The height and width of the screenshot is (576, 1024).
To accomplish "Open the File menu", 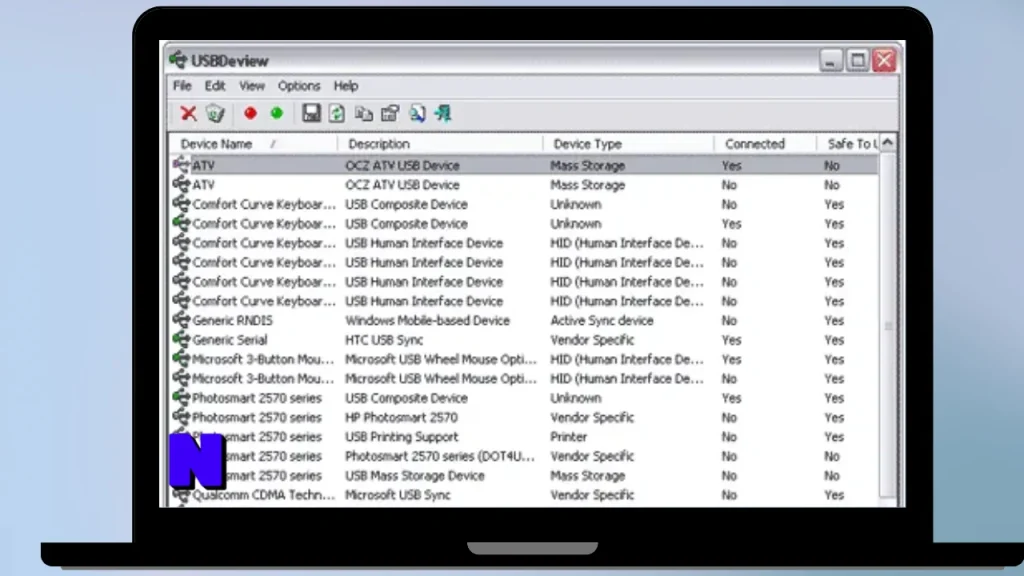I will tap(182, 86).
